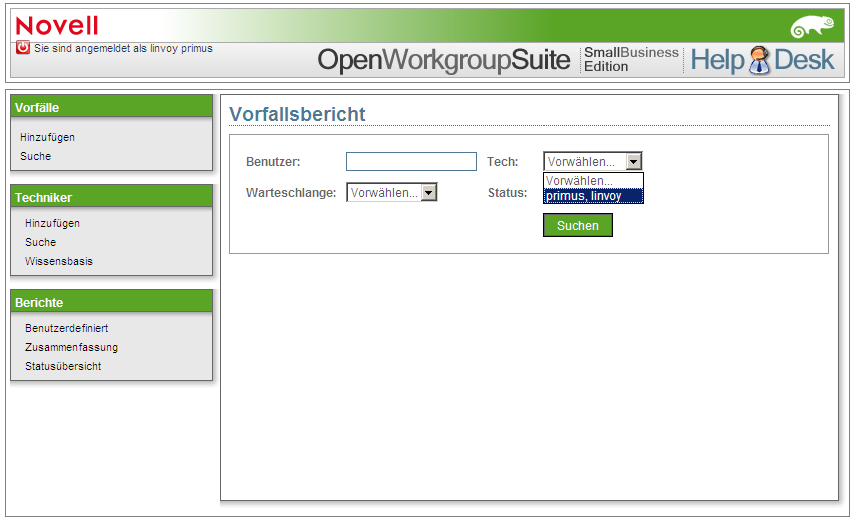This screenshot has width=854, height=522.
Task: Select 'Vorwählen...' option in Tech list
Action: [x=593, y=181]
